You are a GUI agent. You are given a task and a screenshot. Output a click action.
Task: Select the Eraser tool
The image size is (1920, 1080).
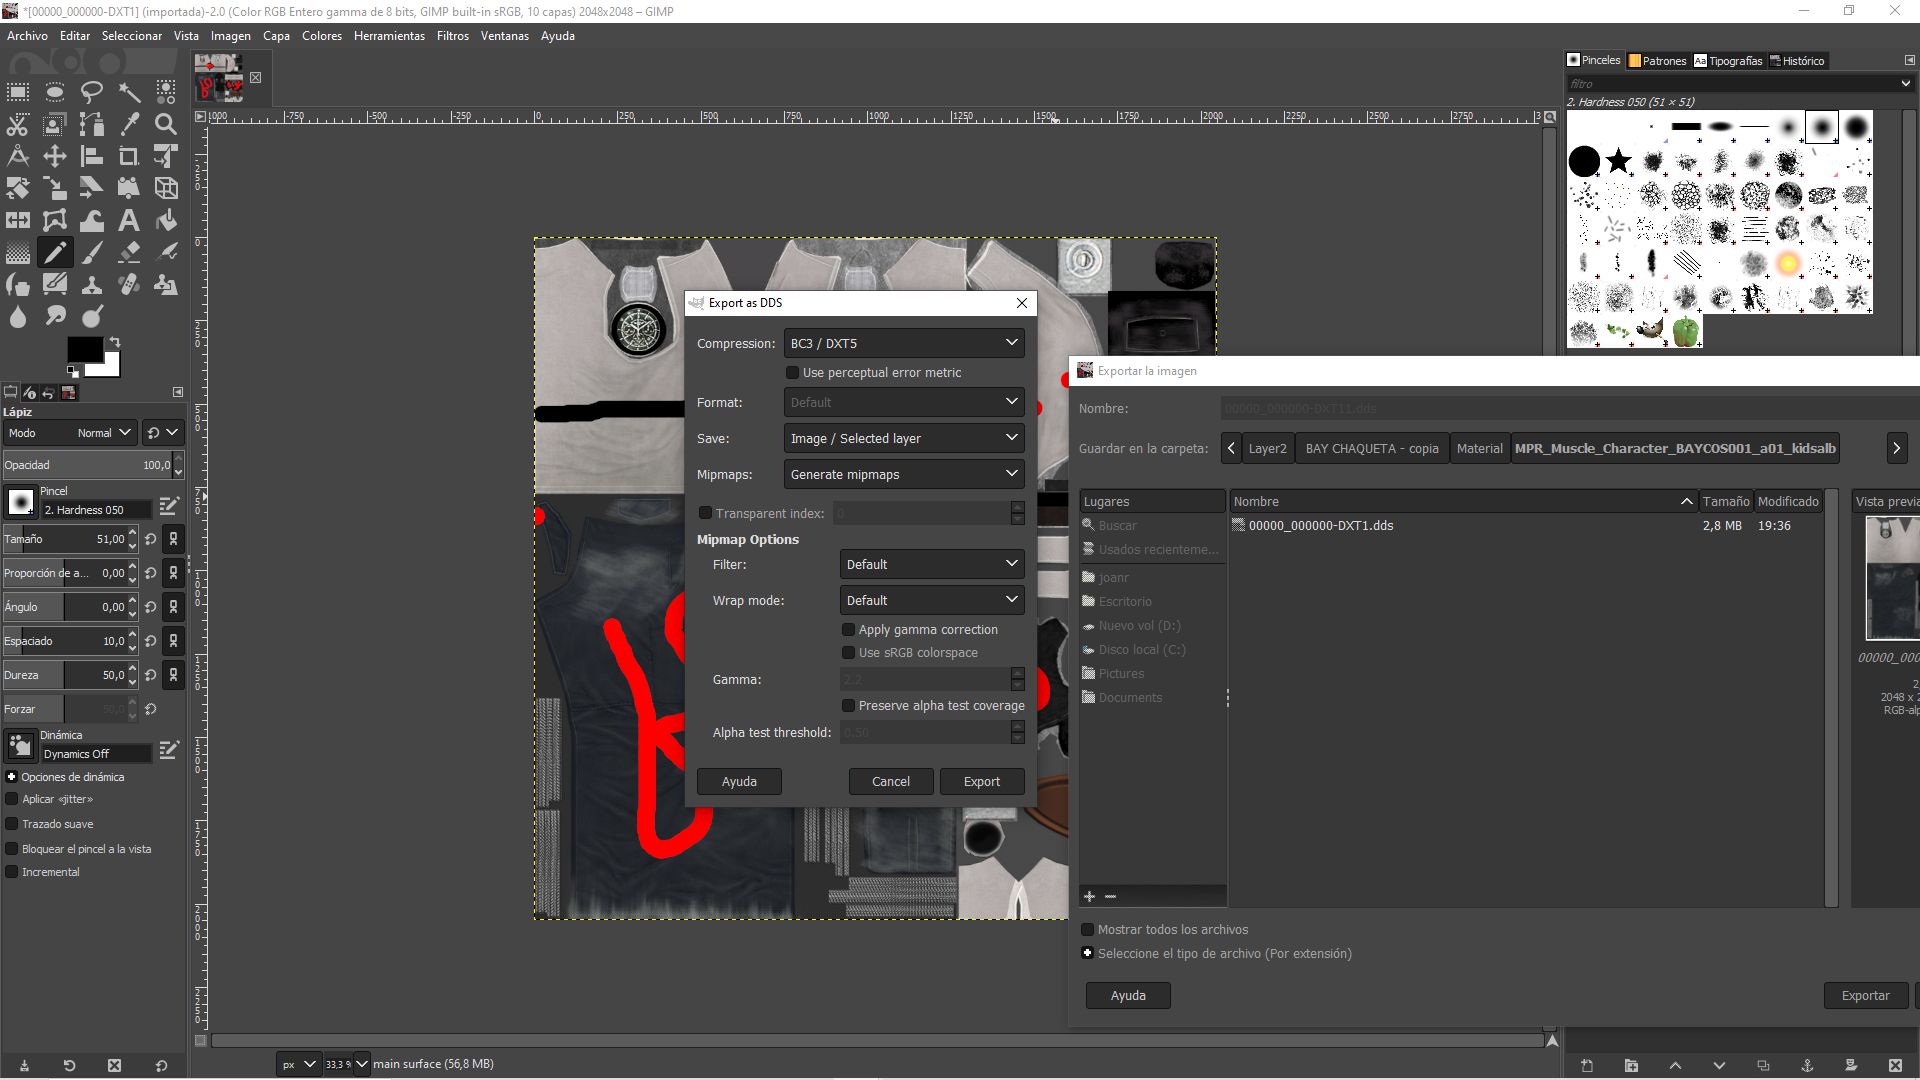(129, 252)
